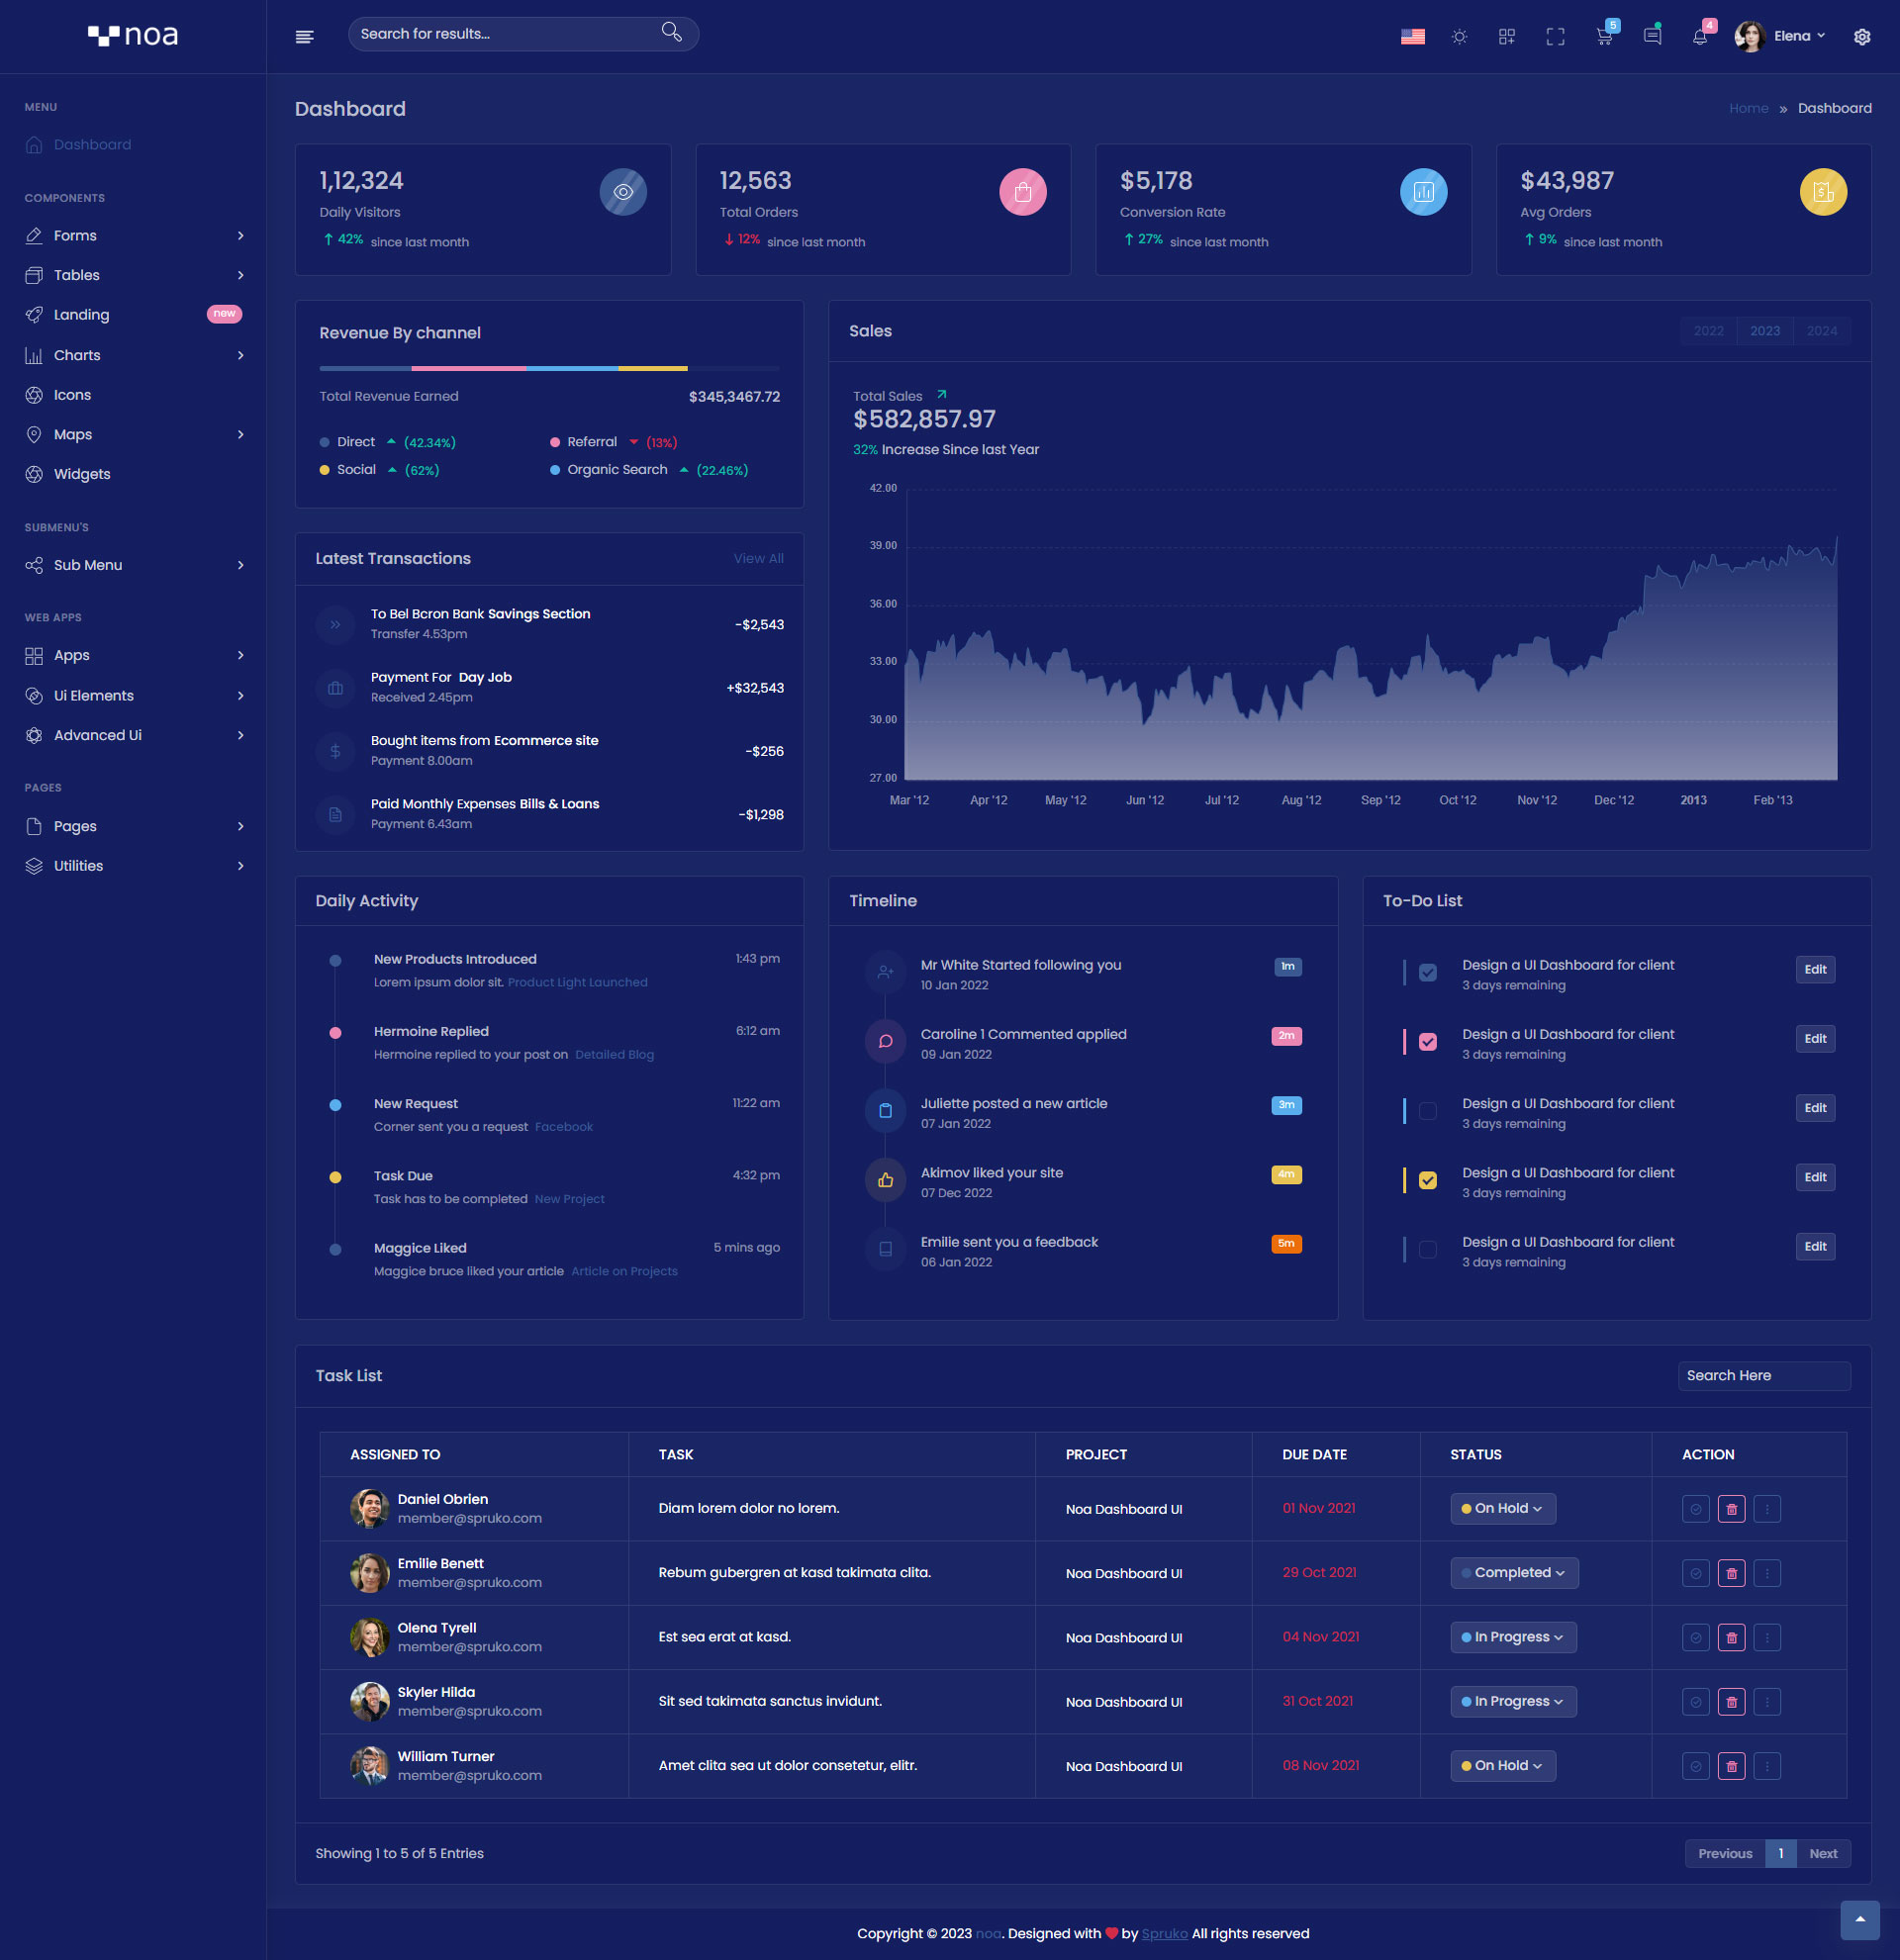
Task: Delete Daniel Obrien's task with trash icon
Action: [1731, 1509]
